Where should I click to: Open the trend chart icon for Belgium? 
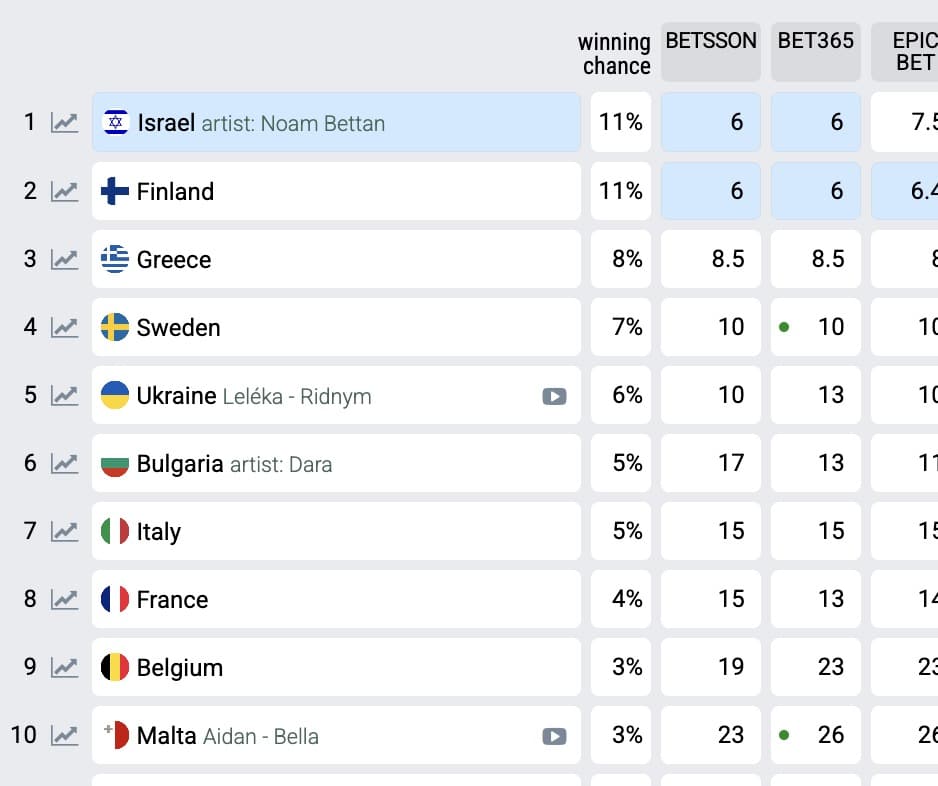pos(65,667)
